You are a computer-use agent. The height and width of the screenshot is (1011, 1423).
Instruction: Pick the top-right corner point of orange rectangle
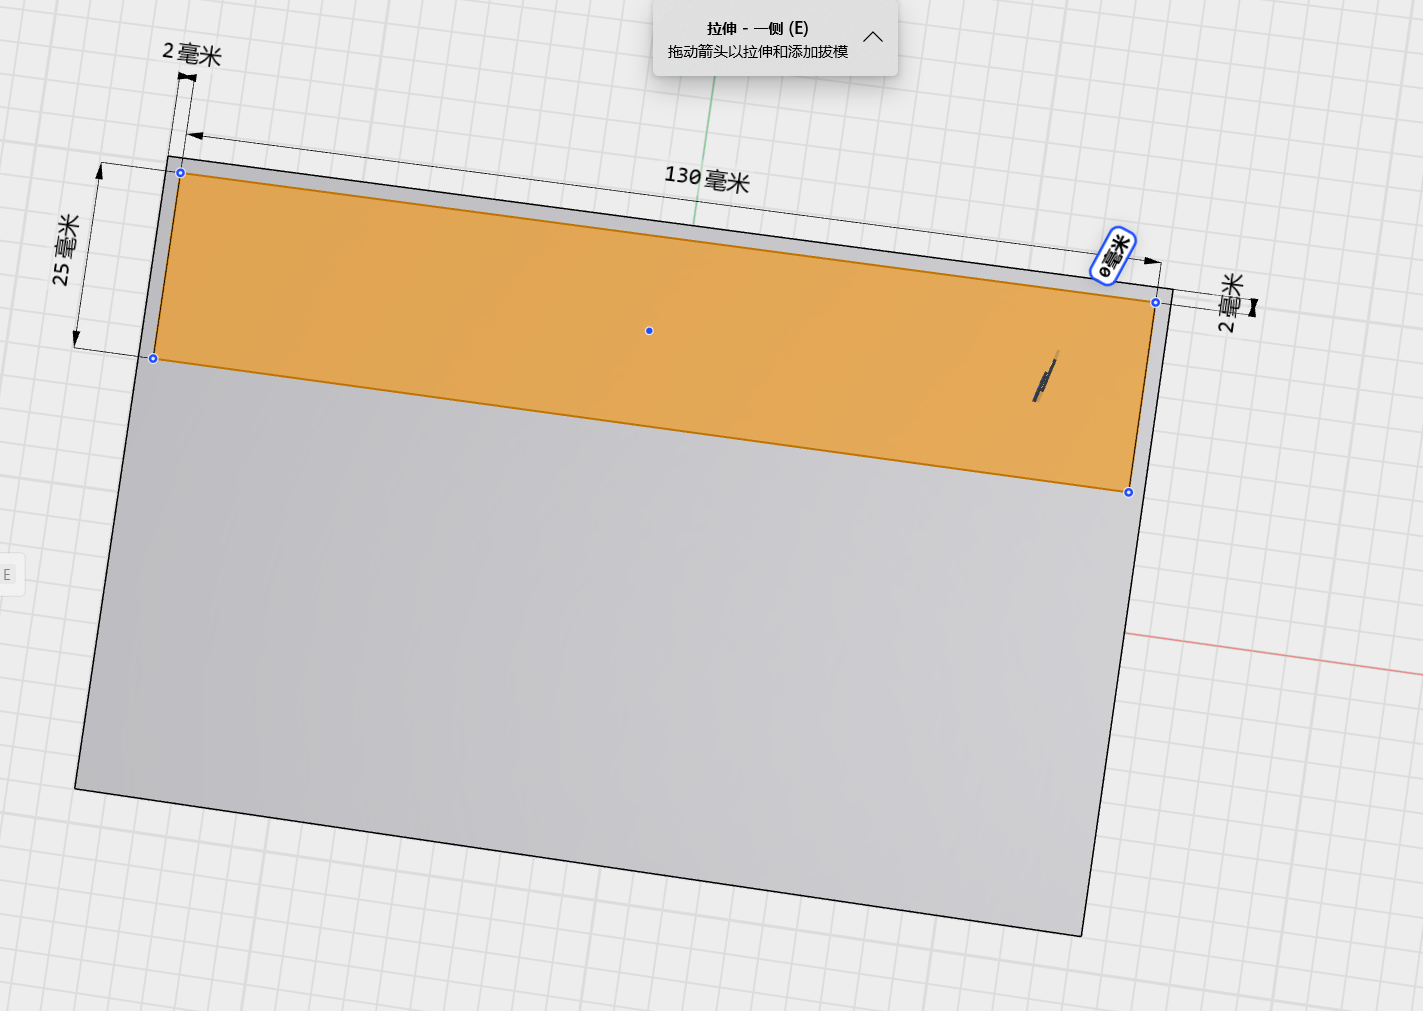(1156, 302)
